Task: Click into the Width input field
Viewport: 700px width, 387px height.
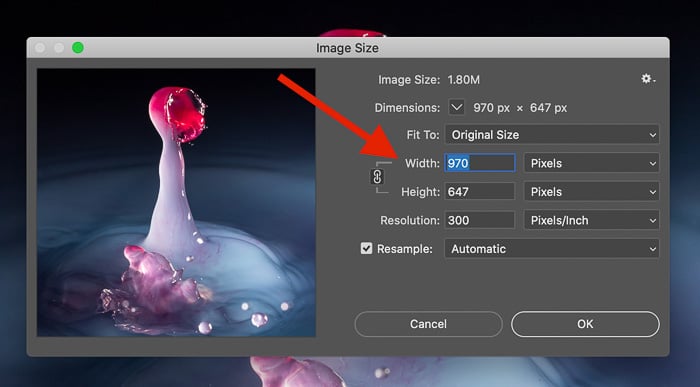Action: click(x=479, y=163)
